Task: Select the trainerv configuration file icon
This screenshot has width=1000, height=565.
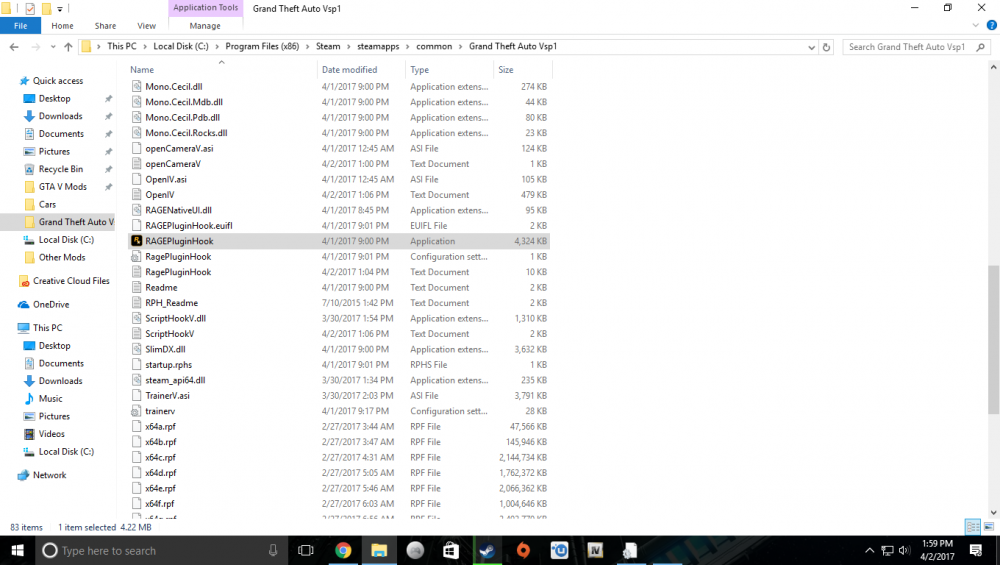Action: coord(136,411)
